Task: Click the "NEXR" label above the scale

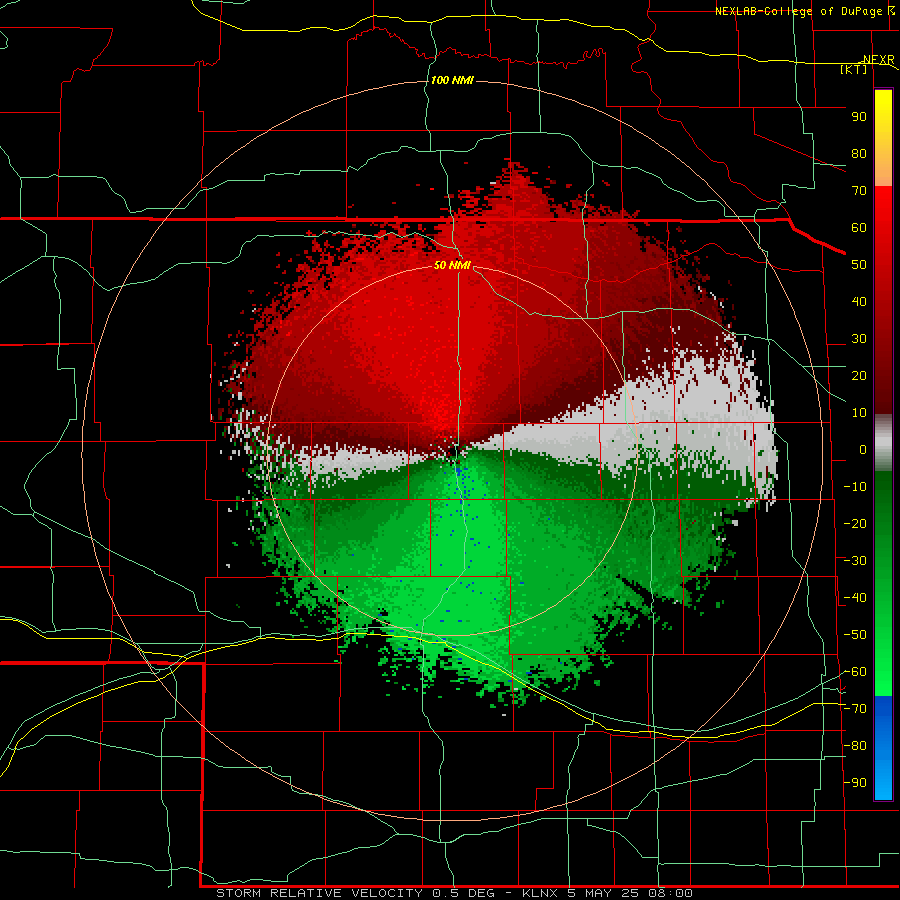Action: (x=879, y=60)
